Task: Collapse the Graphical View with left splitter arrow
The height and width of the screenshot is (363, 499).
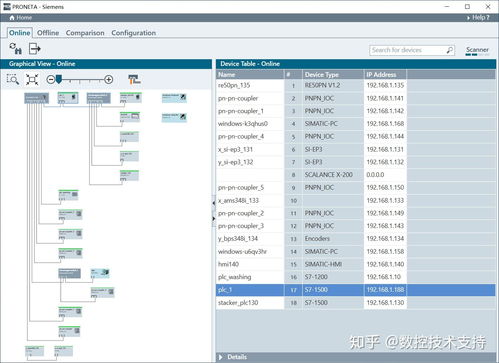Action: click(213, 202)
